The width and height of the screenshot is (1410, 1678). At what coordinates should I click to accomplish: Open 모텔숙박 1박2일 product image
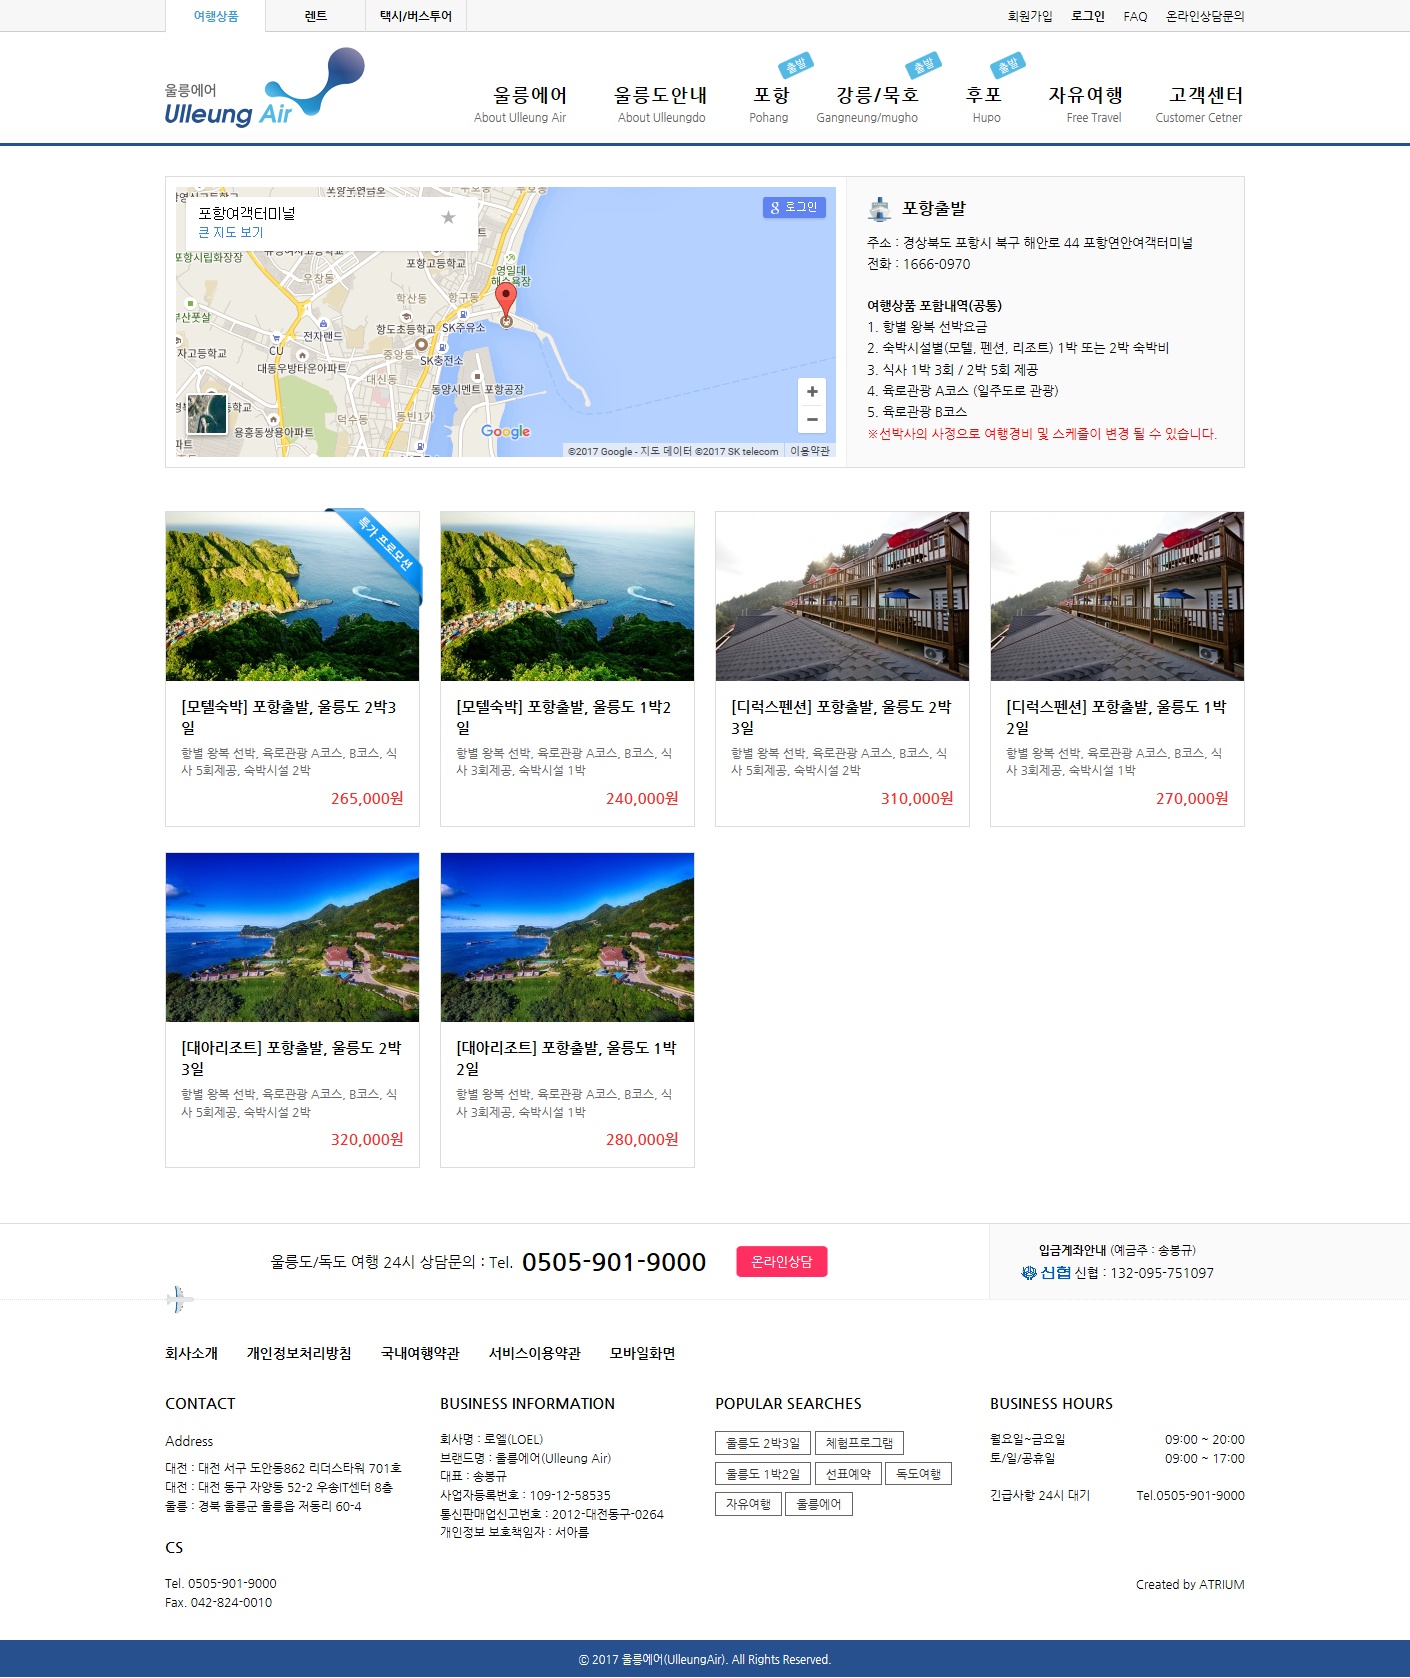click(567, 596)
